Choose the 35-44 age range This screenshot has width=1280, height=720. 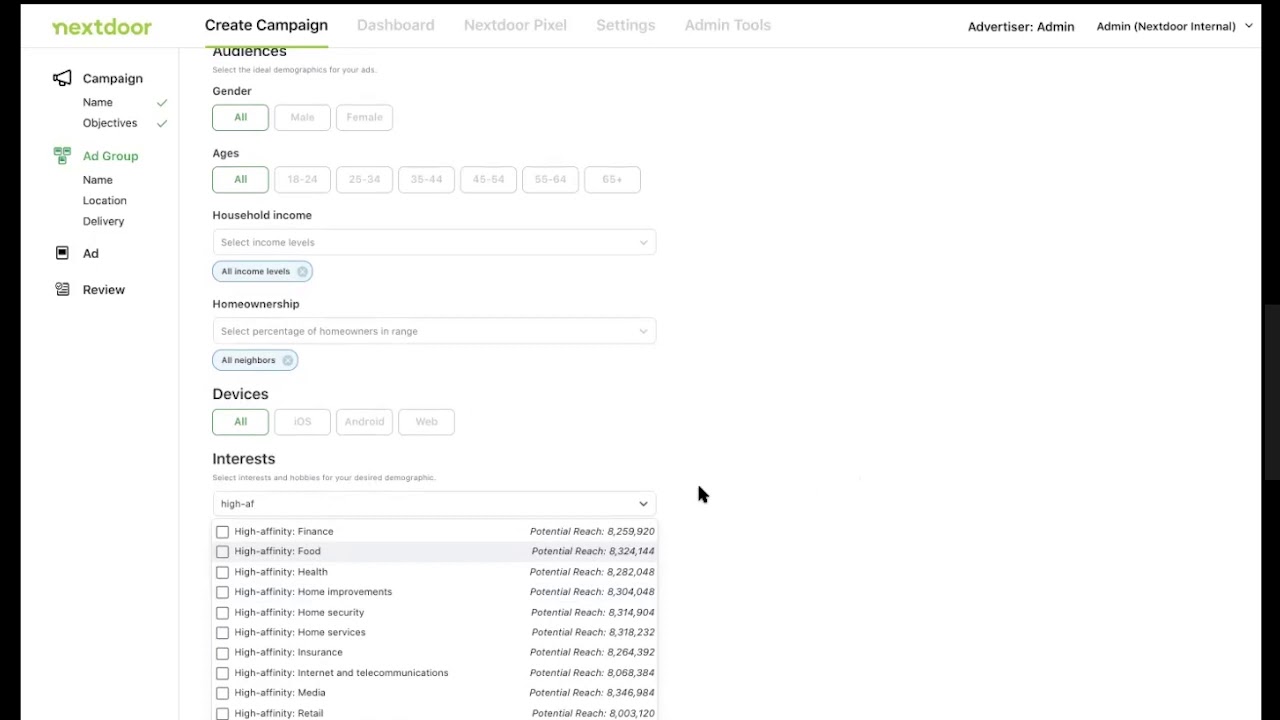426,179
